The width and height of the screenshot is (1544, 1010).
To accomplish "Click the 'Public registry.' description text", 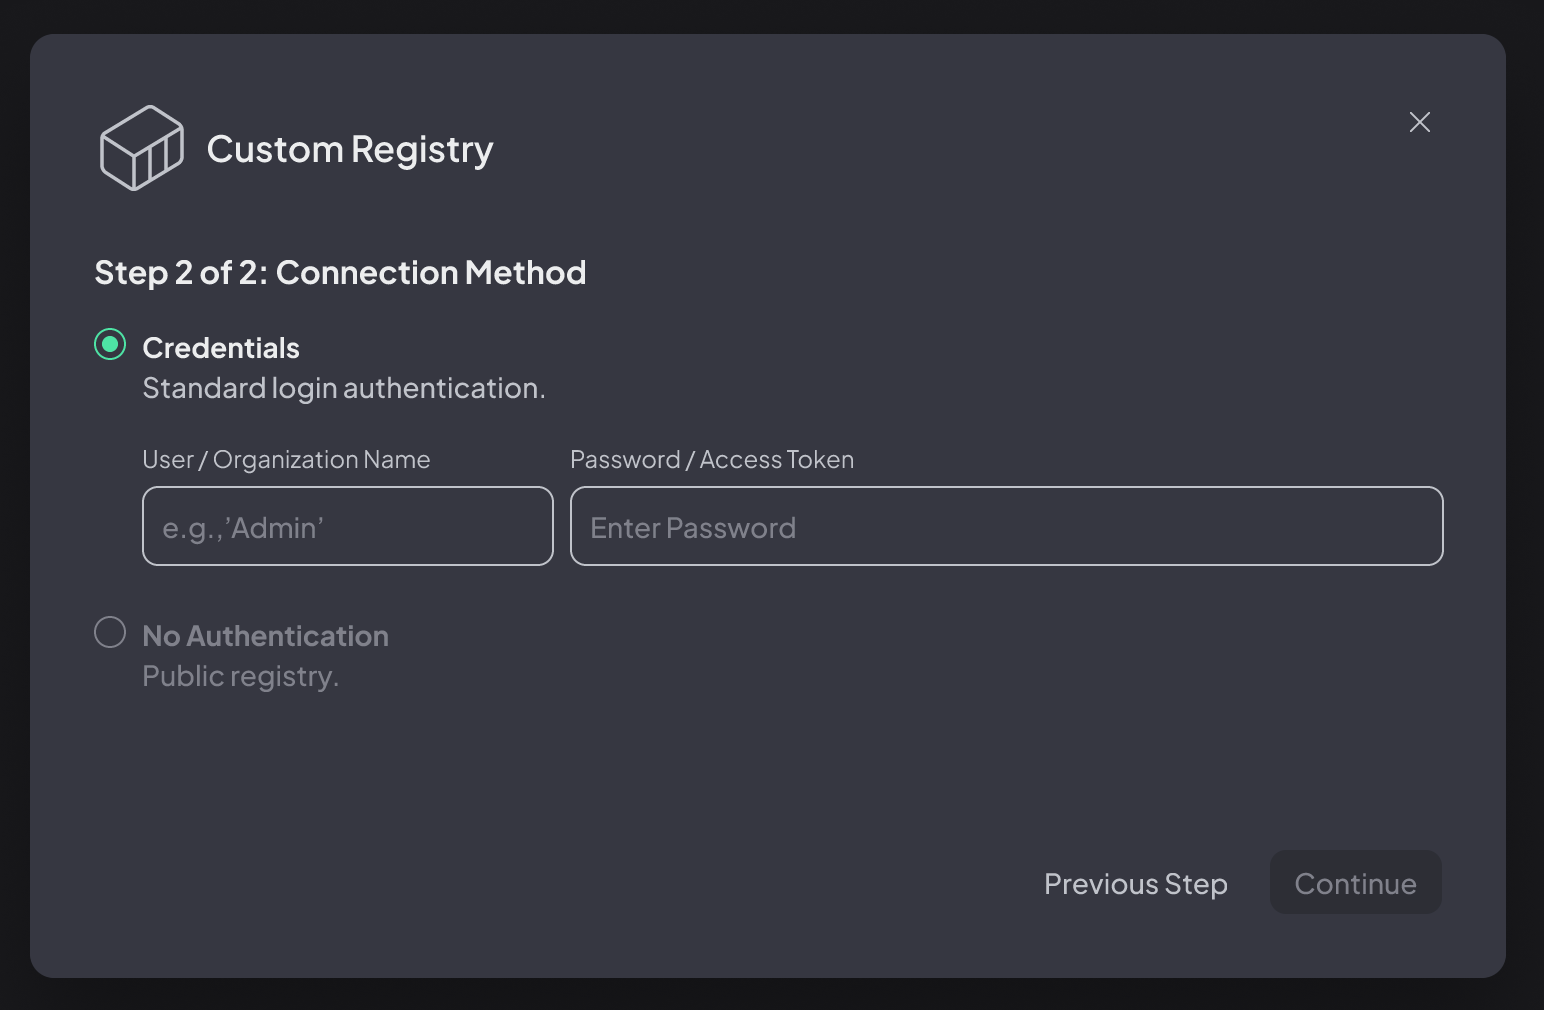I will (240, 676).
